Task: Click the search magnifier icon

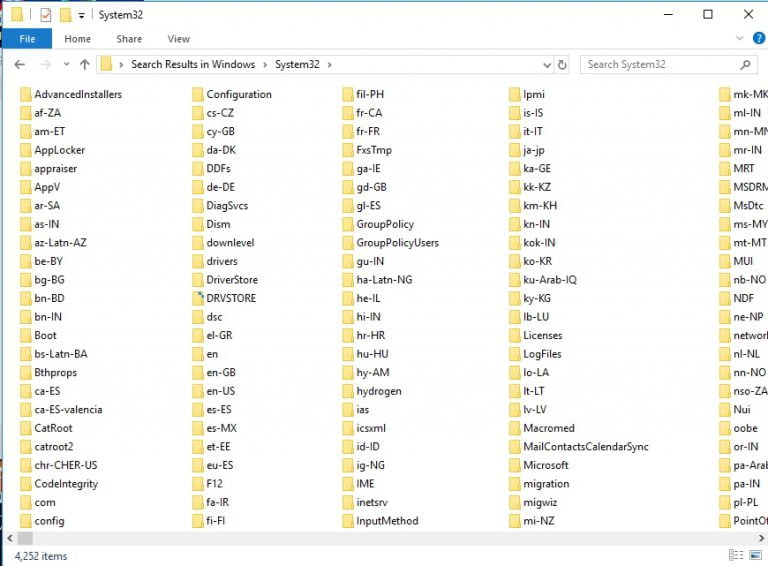Action: coord(745,65)
